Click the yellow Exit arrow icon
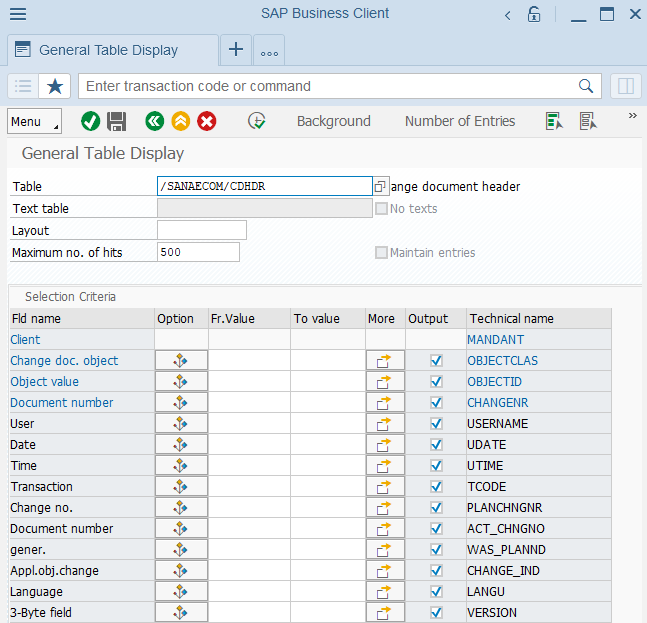Viewport: 647px width, 623px height. click(181, 121)
